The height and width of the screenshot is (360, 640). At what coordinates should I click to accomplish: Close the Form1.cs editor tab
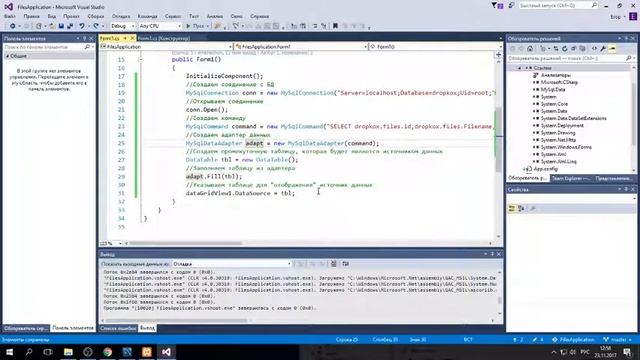click(132, 38)
